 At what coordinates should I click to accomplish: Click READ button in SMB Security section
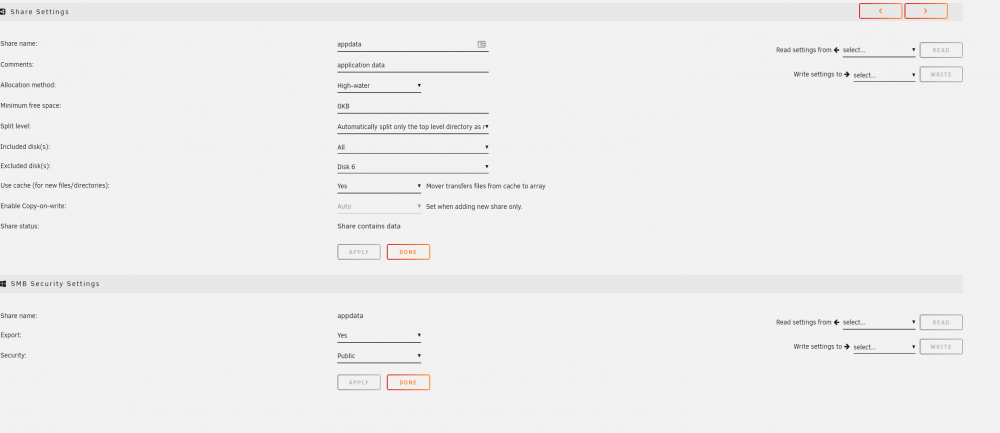(941, 323)
